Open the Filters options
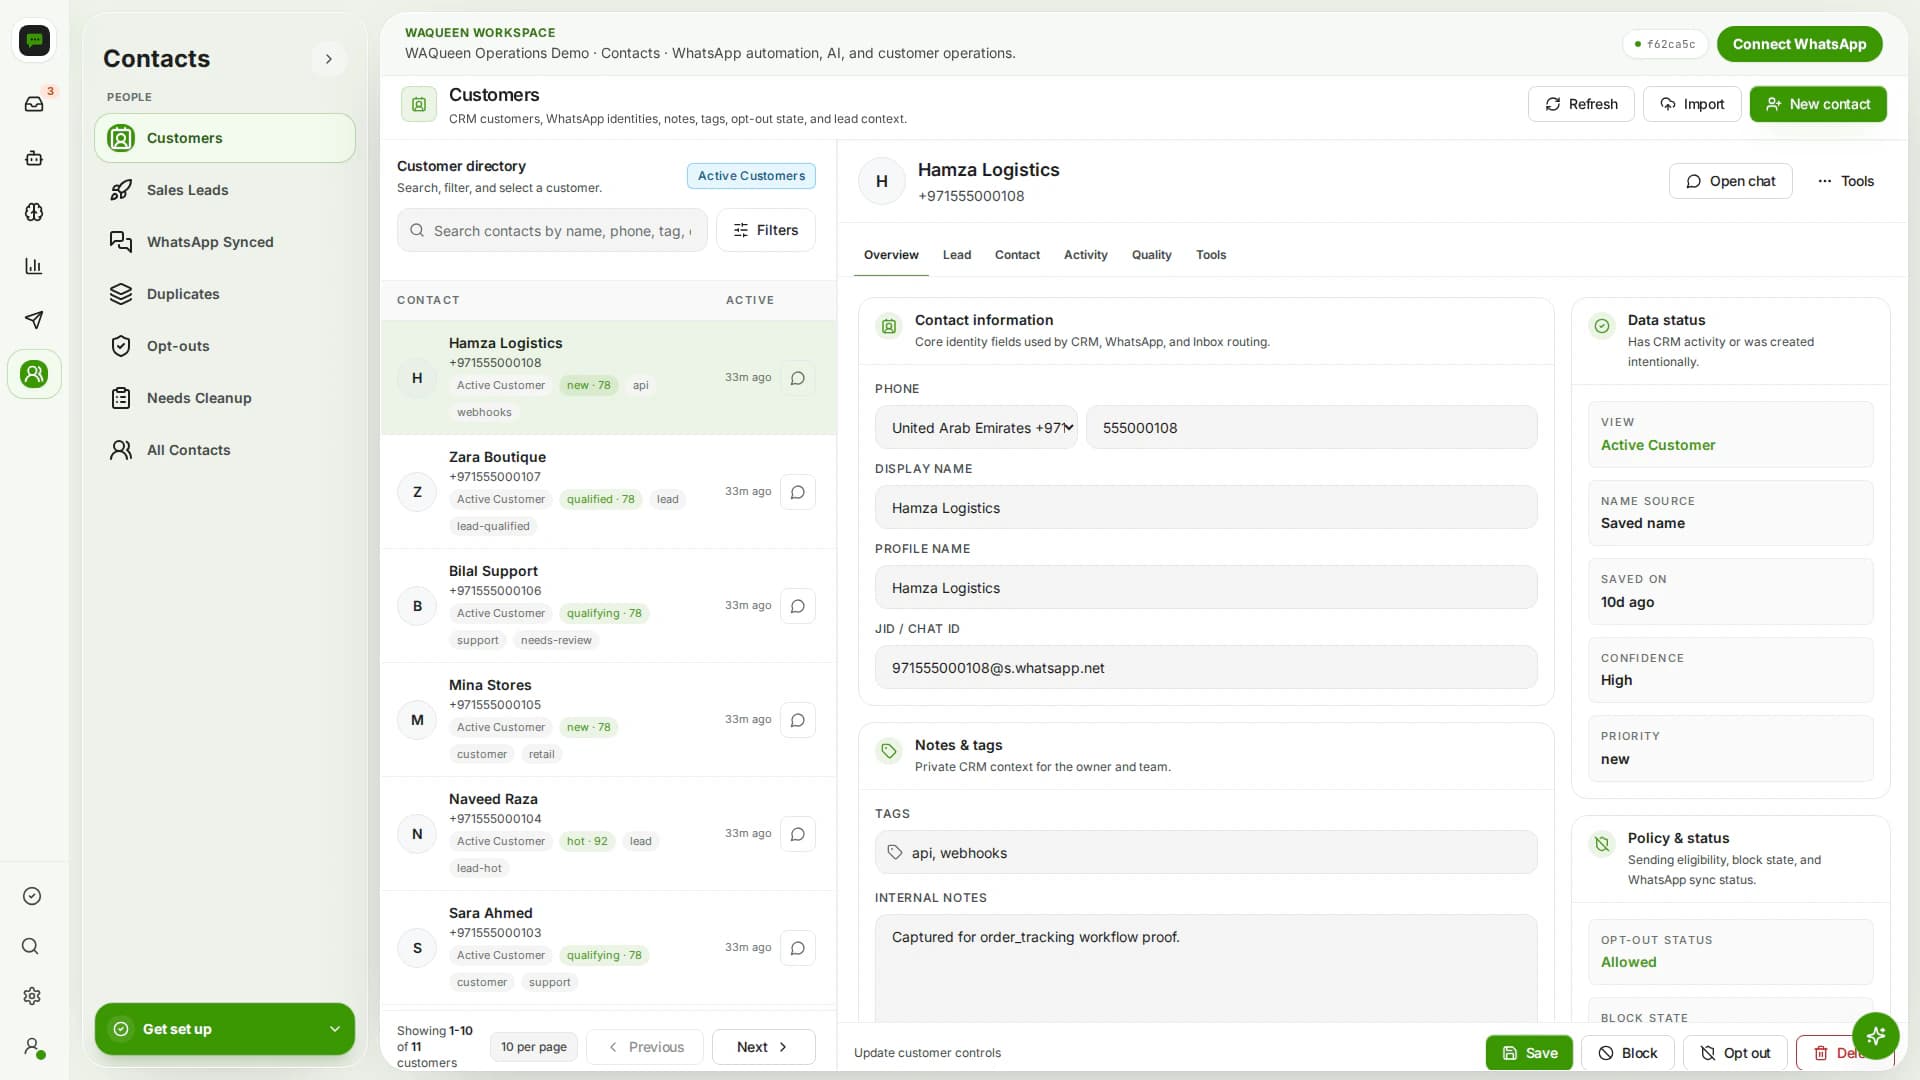1920x1080 pixels. pos(766,230)
